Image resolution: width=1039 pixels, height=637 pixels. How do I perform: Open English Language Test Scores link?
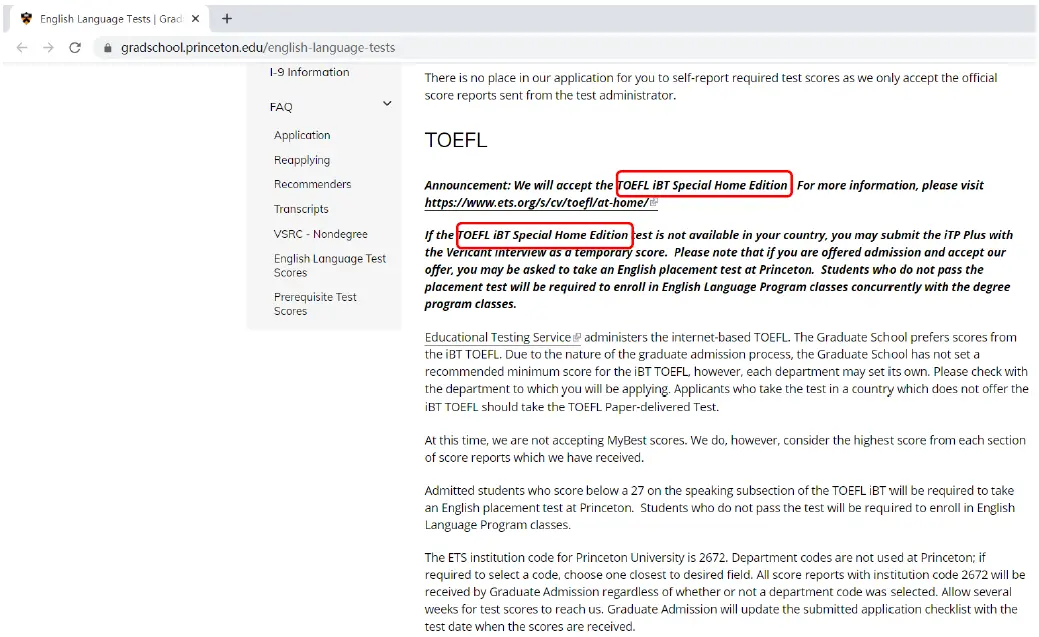(x=329, y=265)
